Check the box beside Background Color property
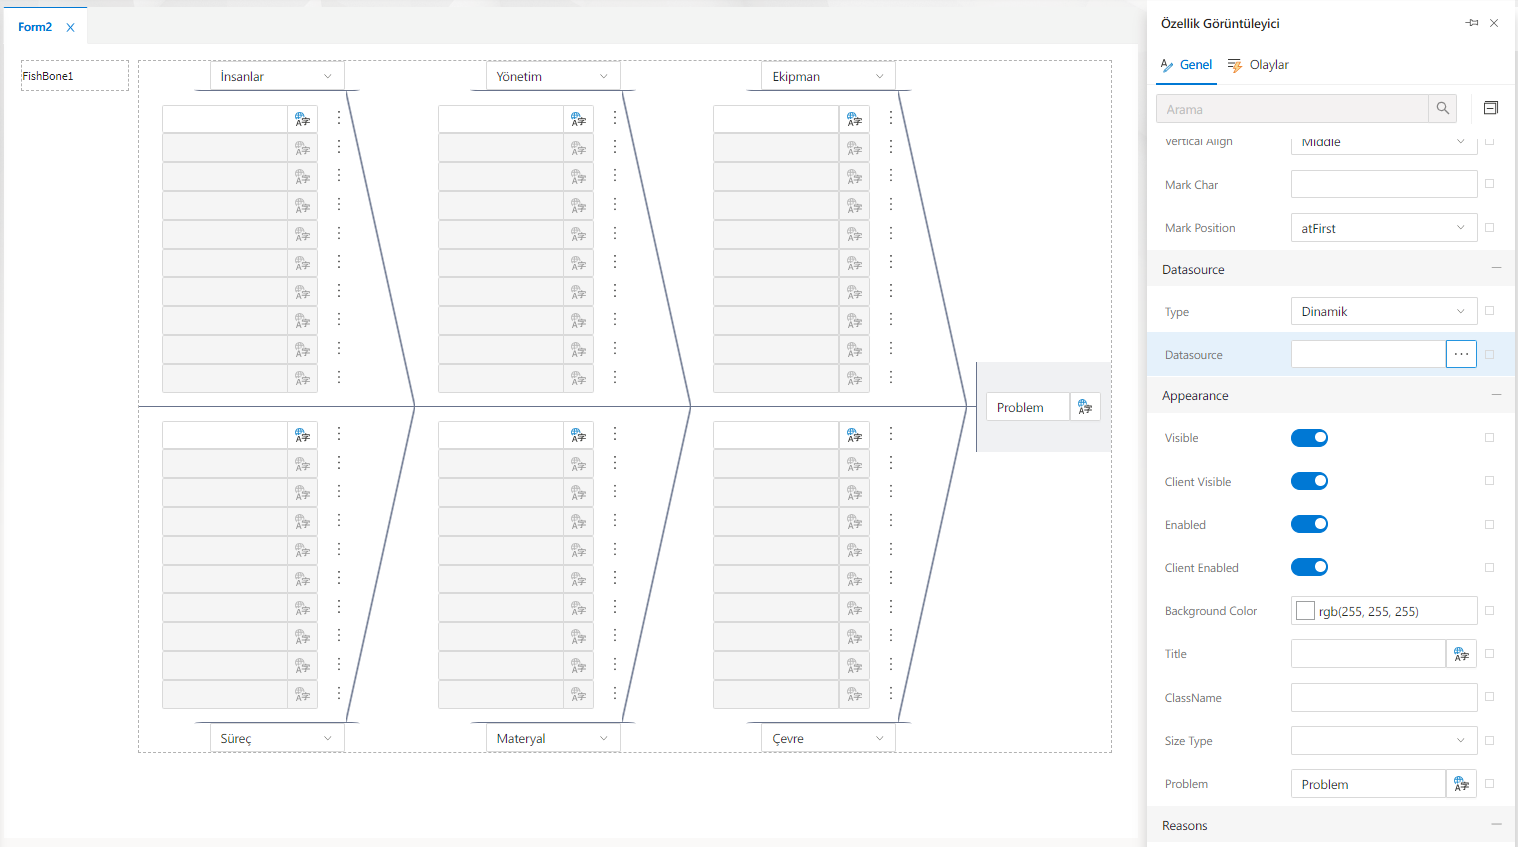Viewport: 1518px width, 847px height. point(1489,610)
